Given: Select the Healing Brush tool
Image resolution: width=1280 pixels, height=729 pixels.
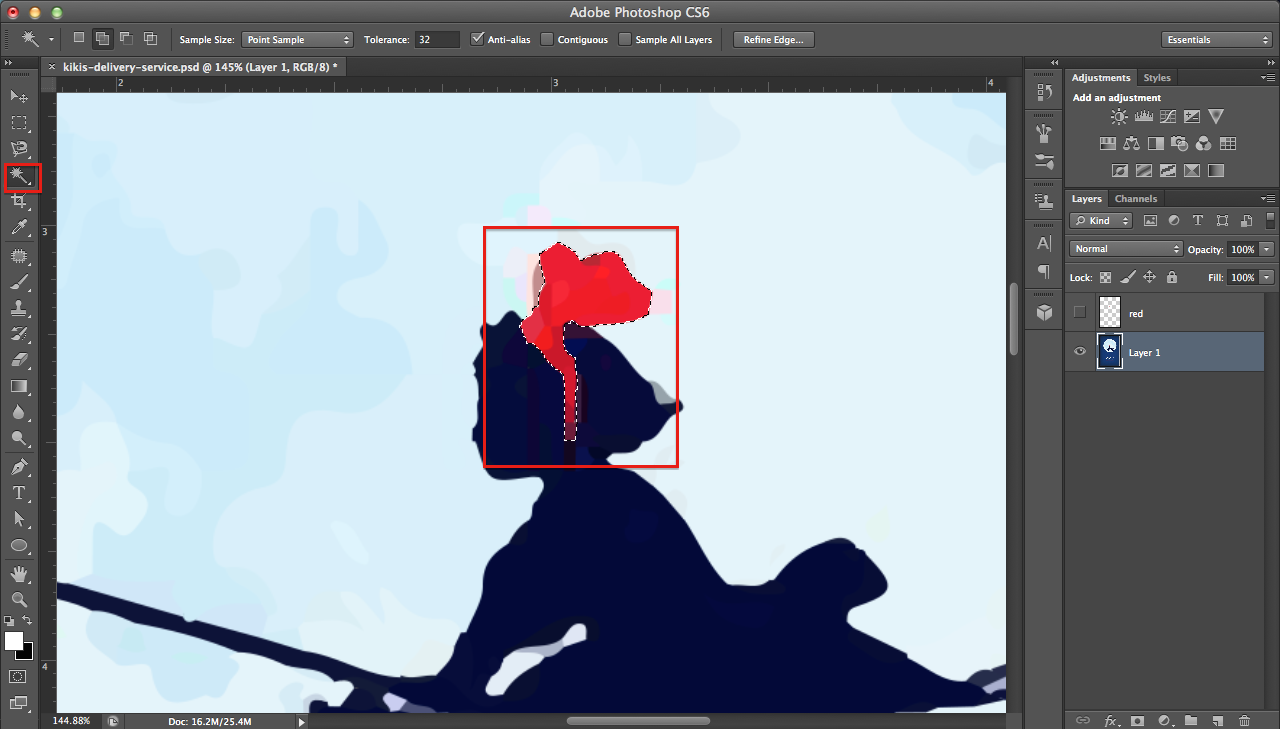Looking at the screenshot, I should point(19,256).
